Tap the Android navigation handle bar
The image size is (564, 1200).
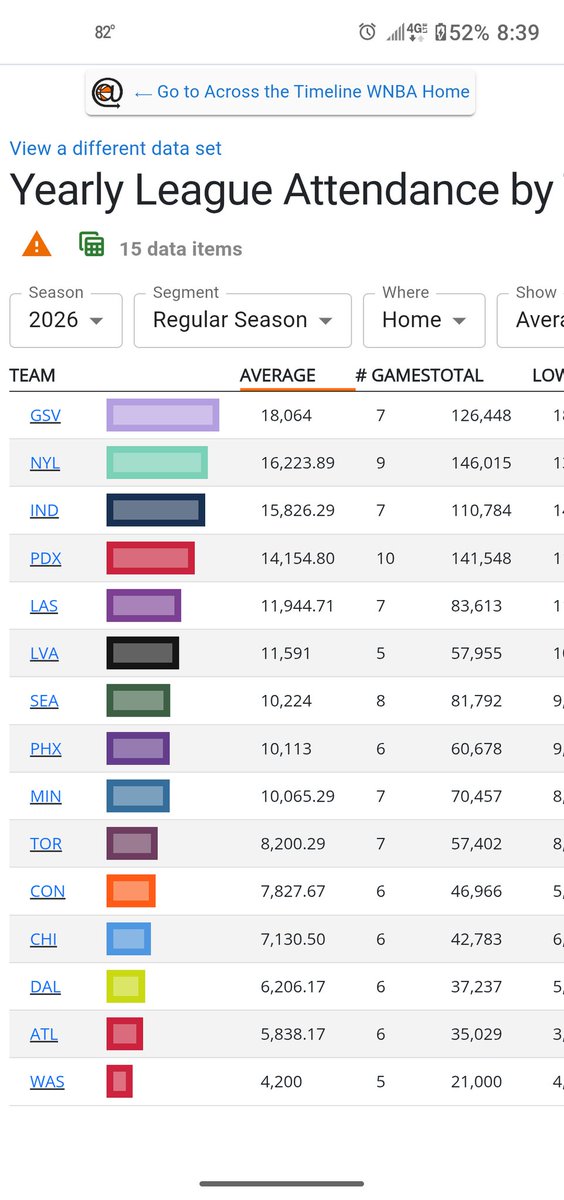pyautogui.click(x=281, y=1184)
